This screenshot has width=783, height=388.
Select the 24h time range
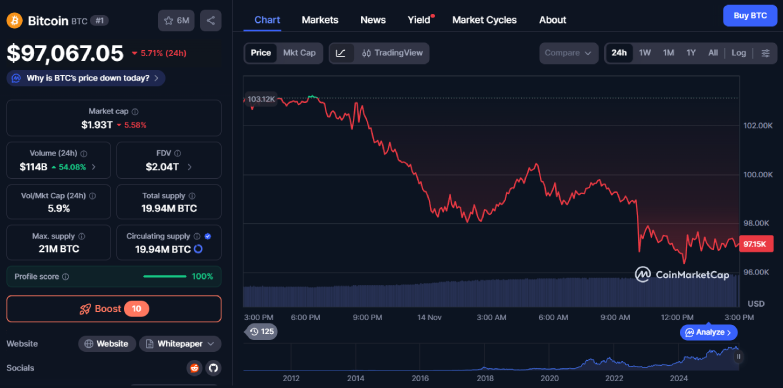pos(619,53)
